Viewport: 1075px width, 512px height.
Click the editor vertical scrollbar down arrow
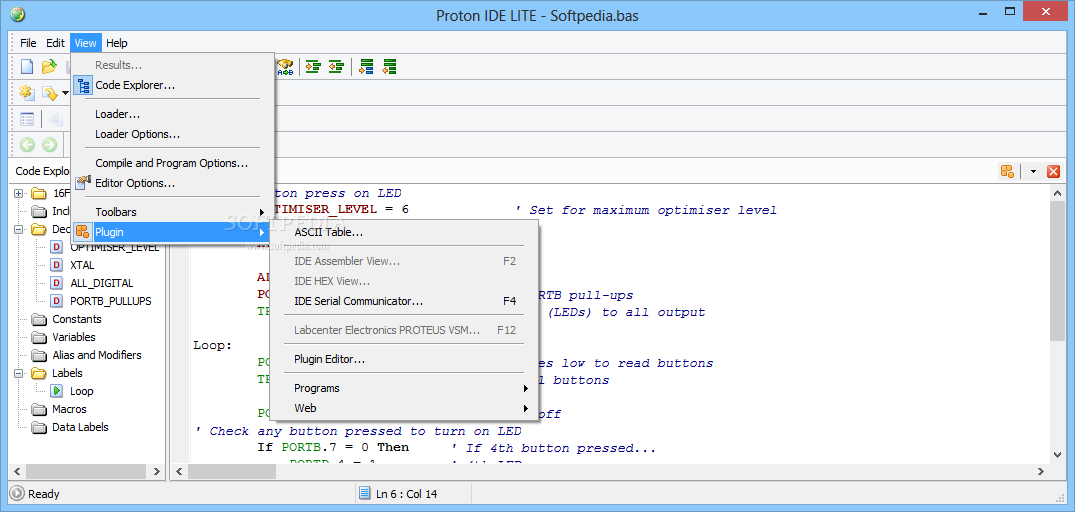[1056, 454]
